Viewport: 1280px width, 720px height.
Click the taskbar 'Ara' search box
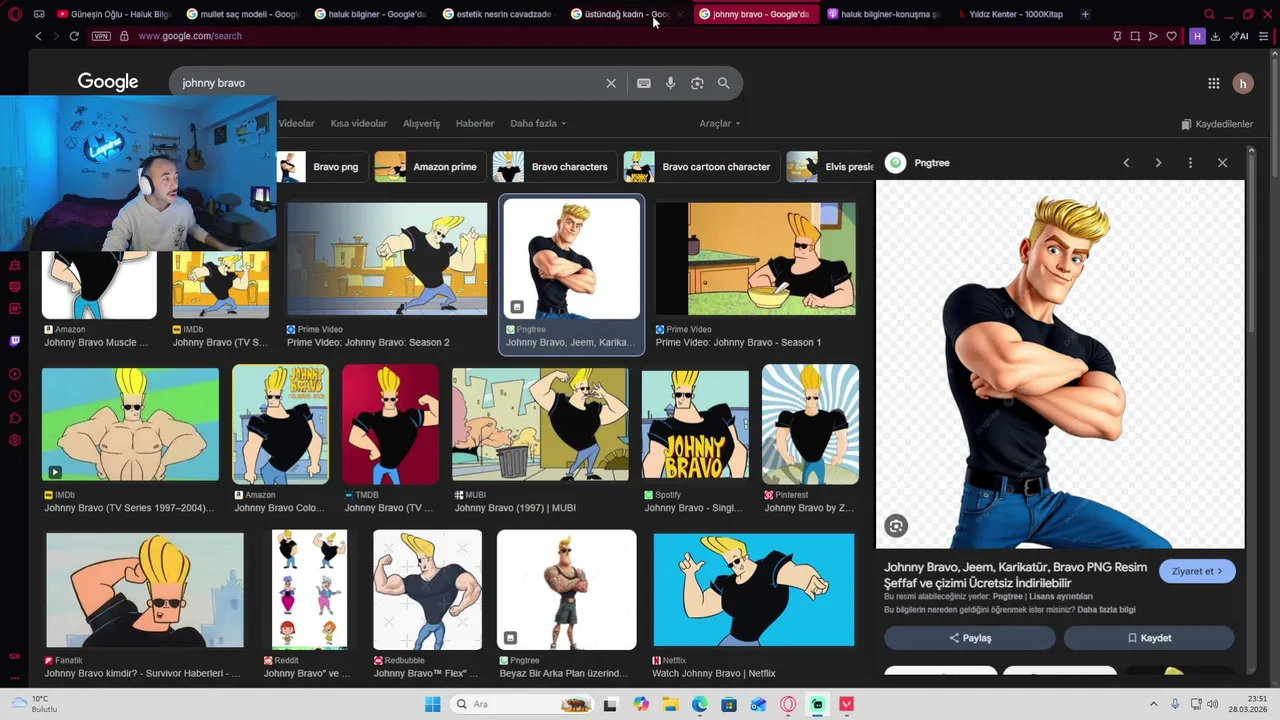pyautogui.click(x=521, y=704)
